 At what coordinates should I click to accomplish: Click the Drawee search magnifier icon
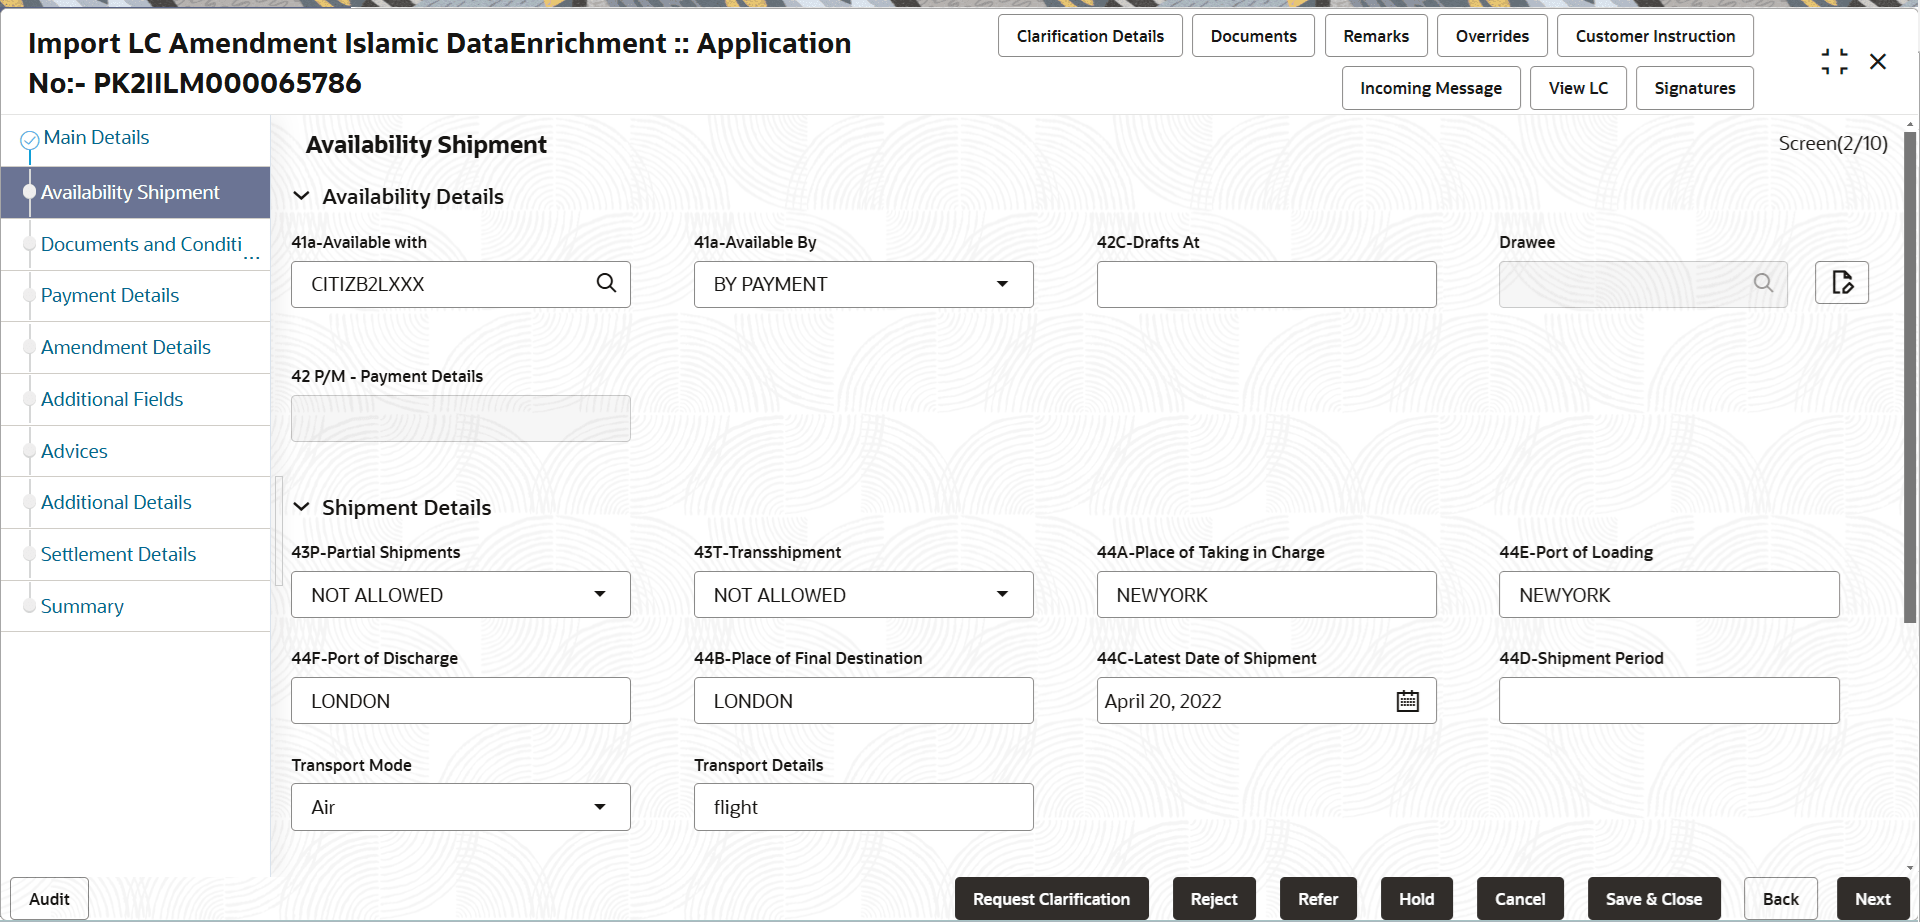(1763, 284)
